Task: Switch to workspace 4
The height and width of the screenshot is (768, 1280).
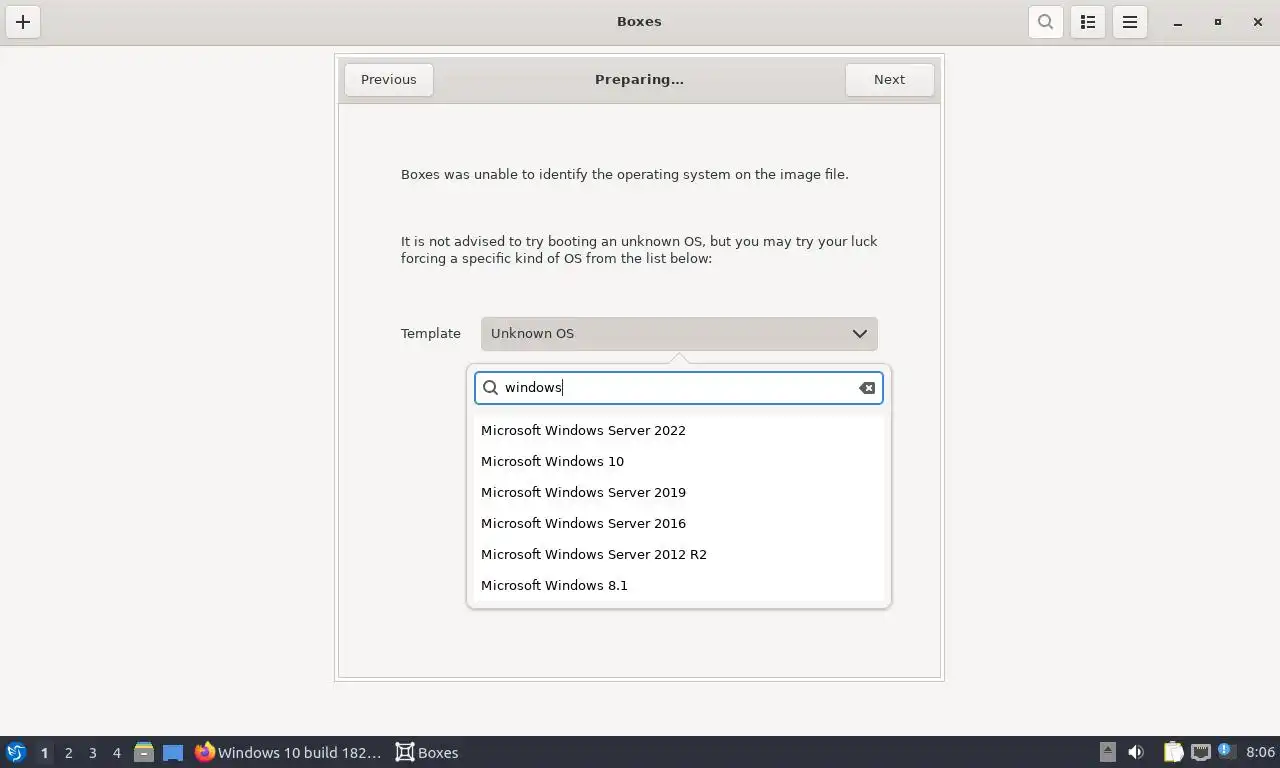Action: click(x=116, y=753)
